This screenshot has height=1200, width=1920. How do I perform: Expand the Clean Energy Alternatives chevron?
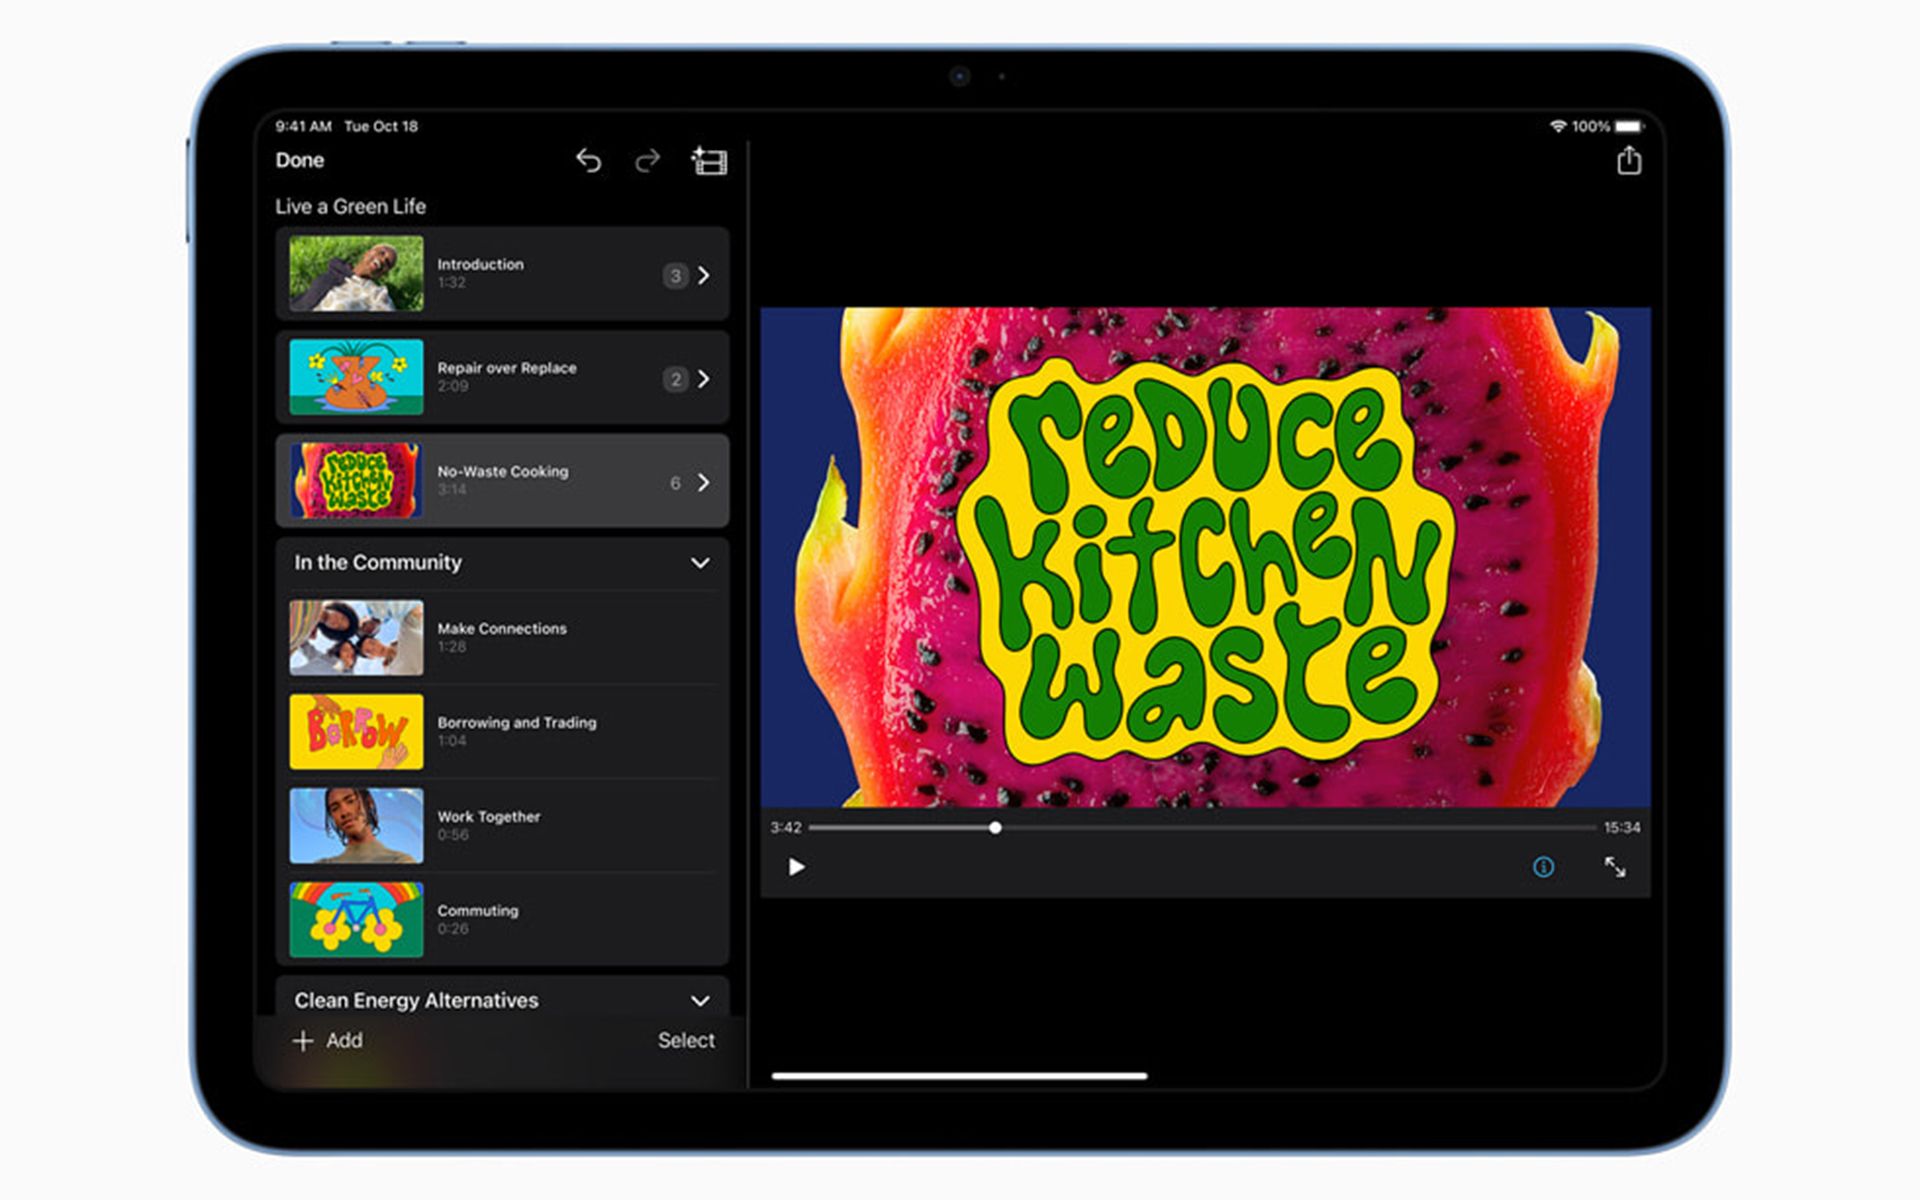[700, 1001]
